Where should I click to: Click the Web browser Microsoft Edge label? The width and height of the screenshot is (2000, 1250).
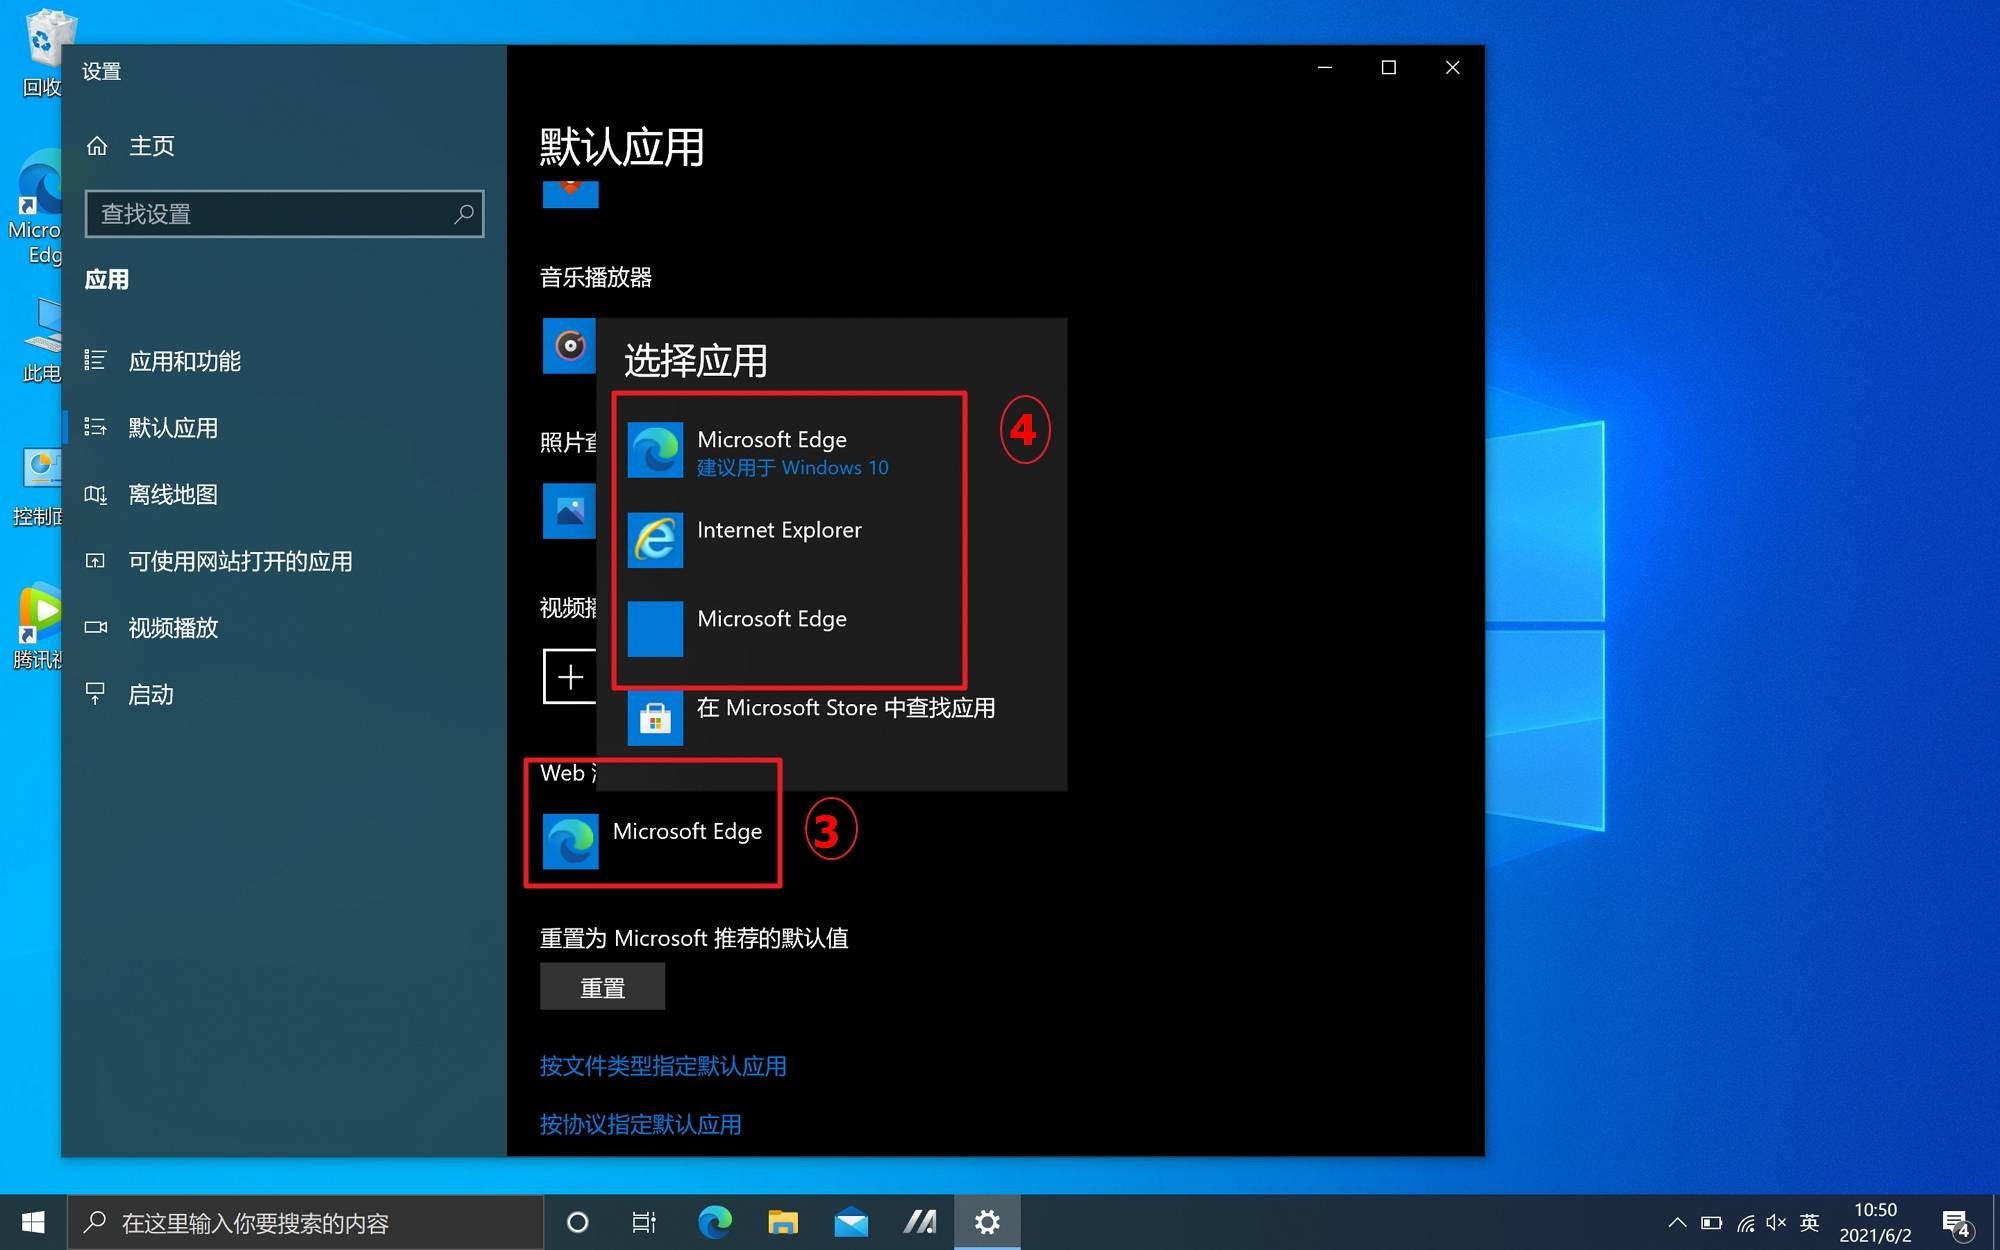687,832
